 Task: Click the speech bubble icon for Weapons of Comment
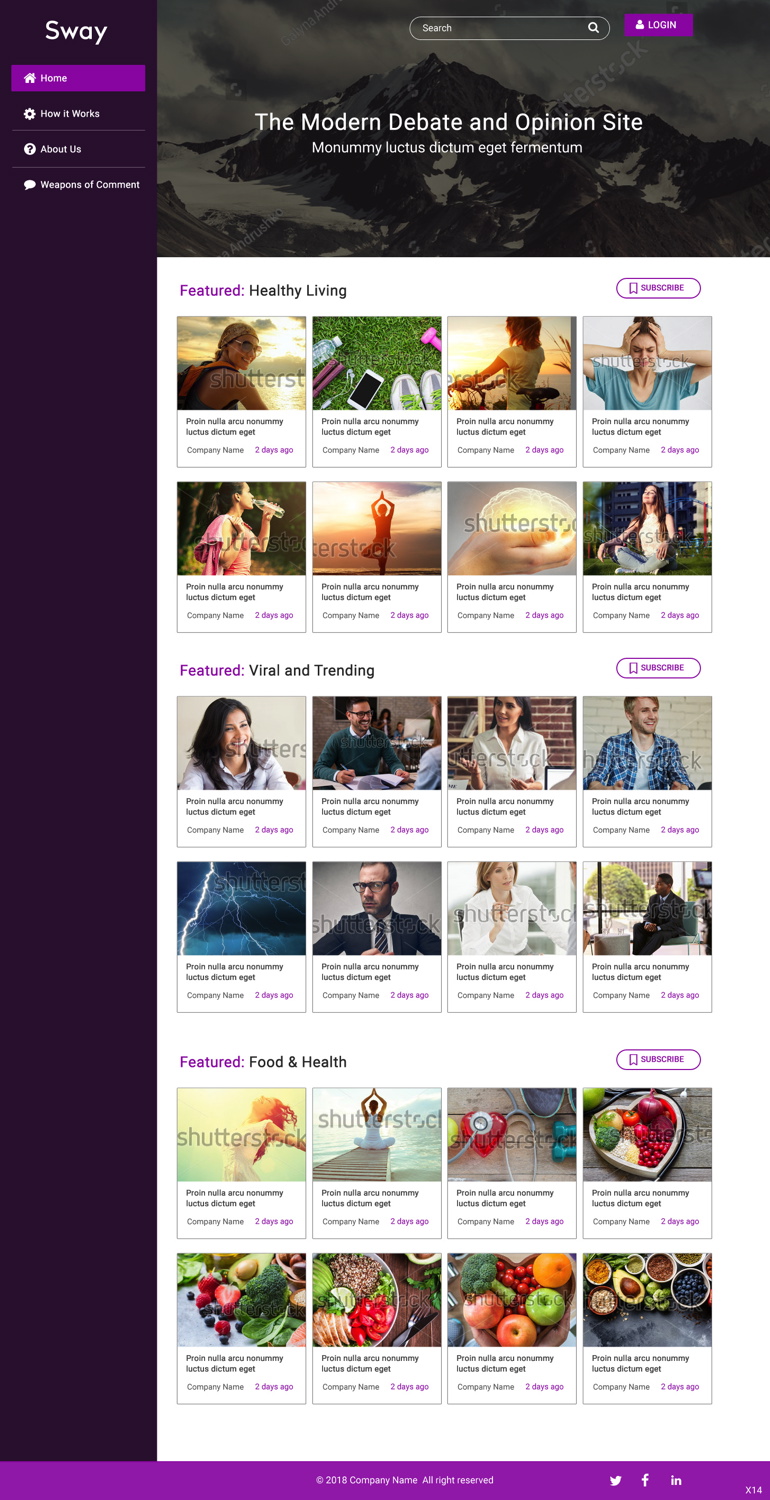[30, 185]
